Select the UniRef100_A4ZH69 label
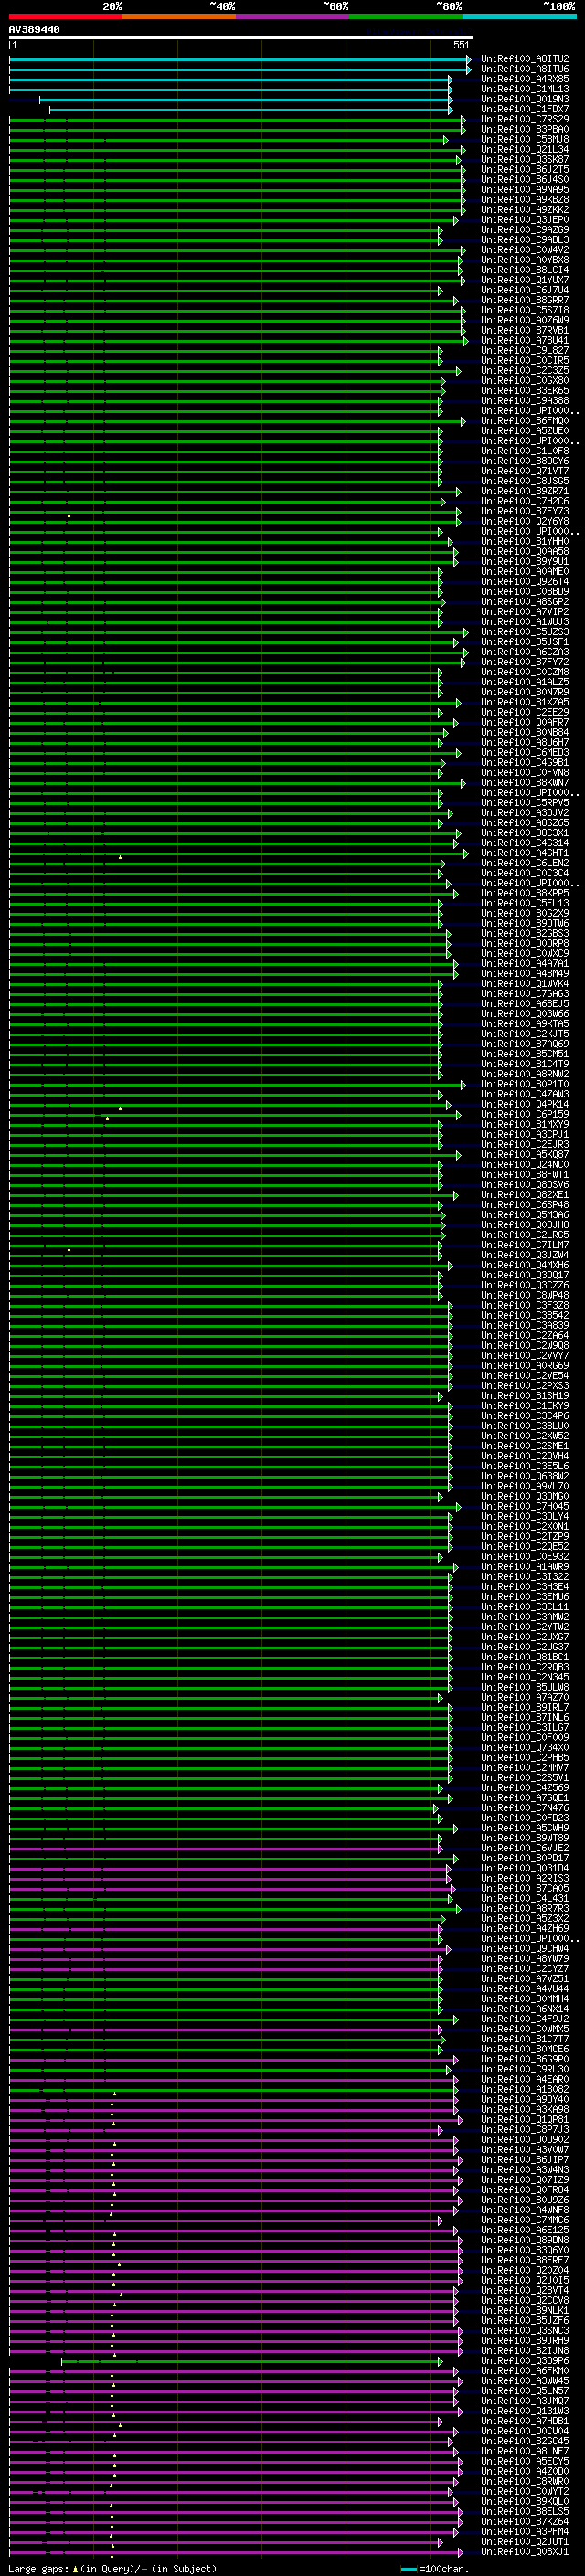The height and width of the screenshot is (2576, 585). [x=525, y=1929]
